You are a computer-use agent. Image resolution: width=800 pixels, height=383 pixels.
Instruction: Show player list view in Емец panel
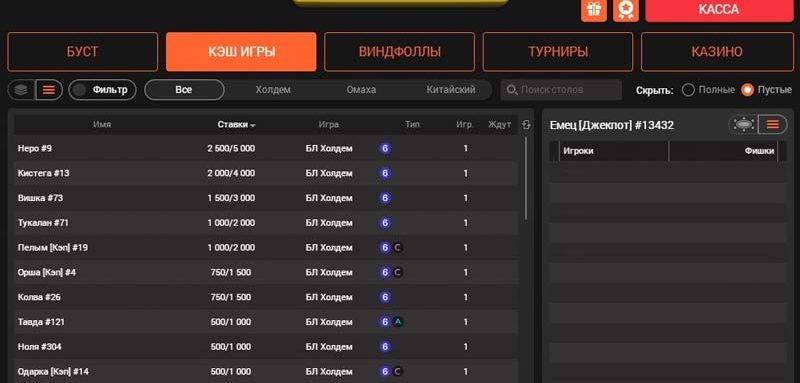772,124
